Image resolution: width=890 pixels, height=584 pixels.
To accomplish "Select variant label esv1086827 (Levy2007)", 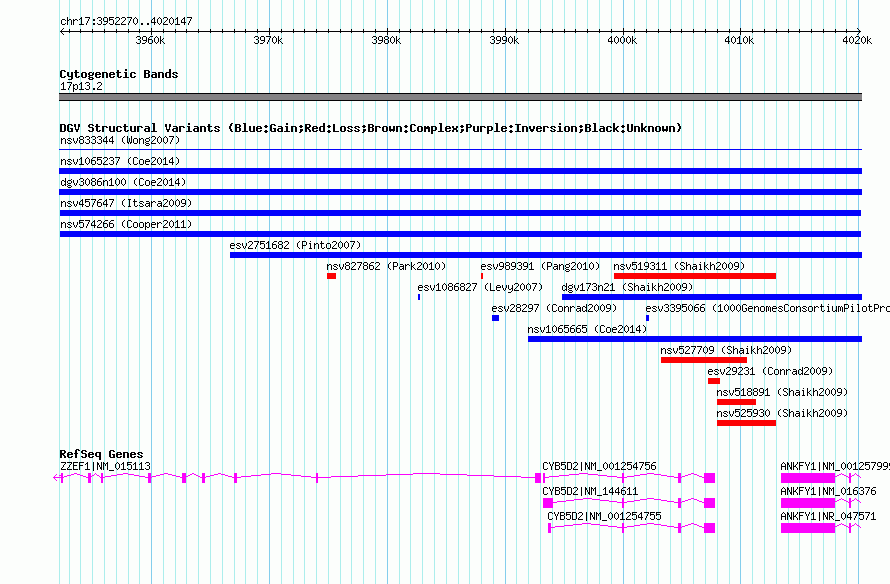I will pyautogui.click(x=480, y=287).
